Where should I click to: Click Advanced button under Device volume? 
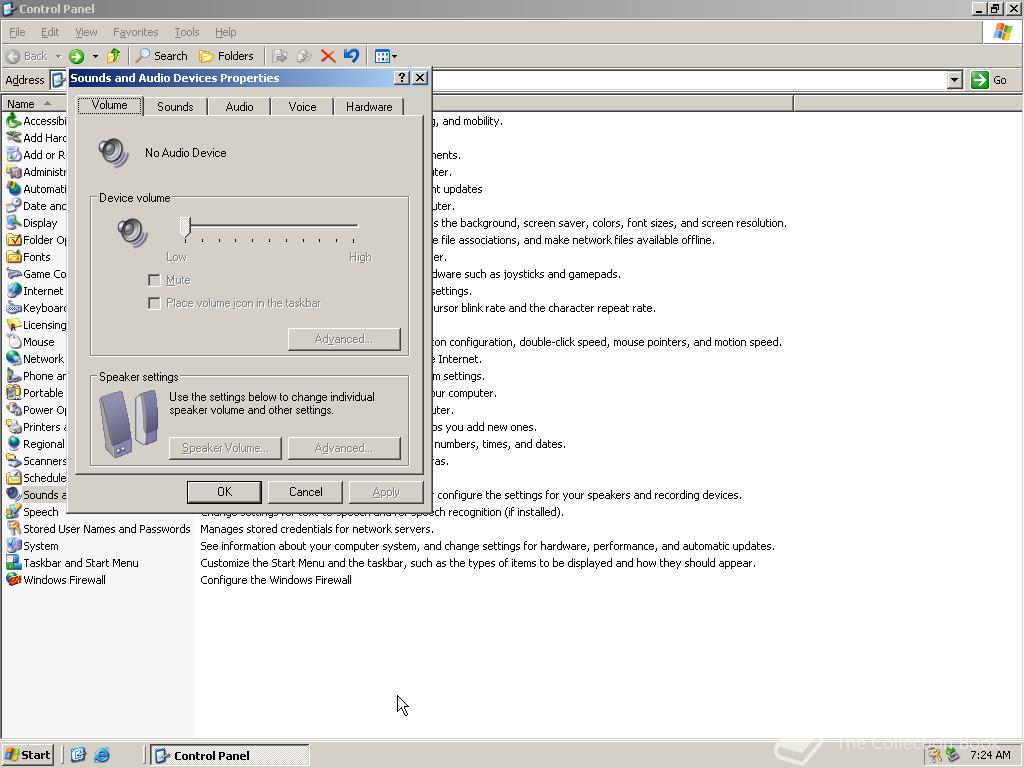pos(344,339)
